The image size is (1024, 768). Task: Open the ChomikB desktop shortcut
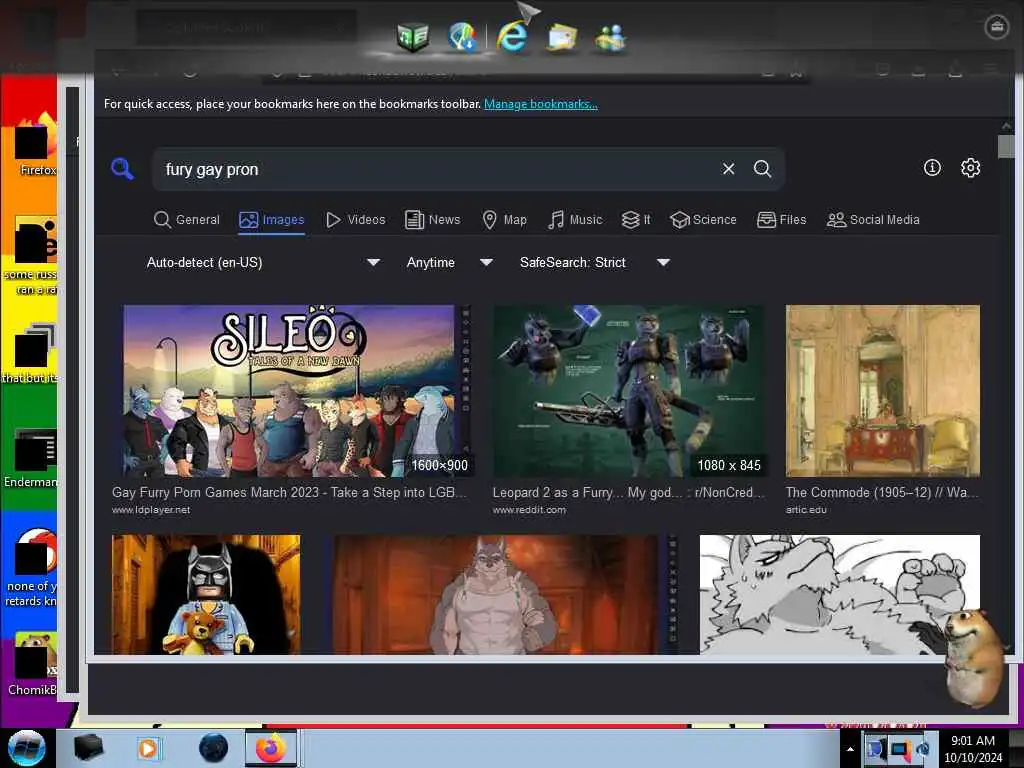coord(32,665)
